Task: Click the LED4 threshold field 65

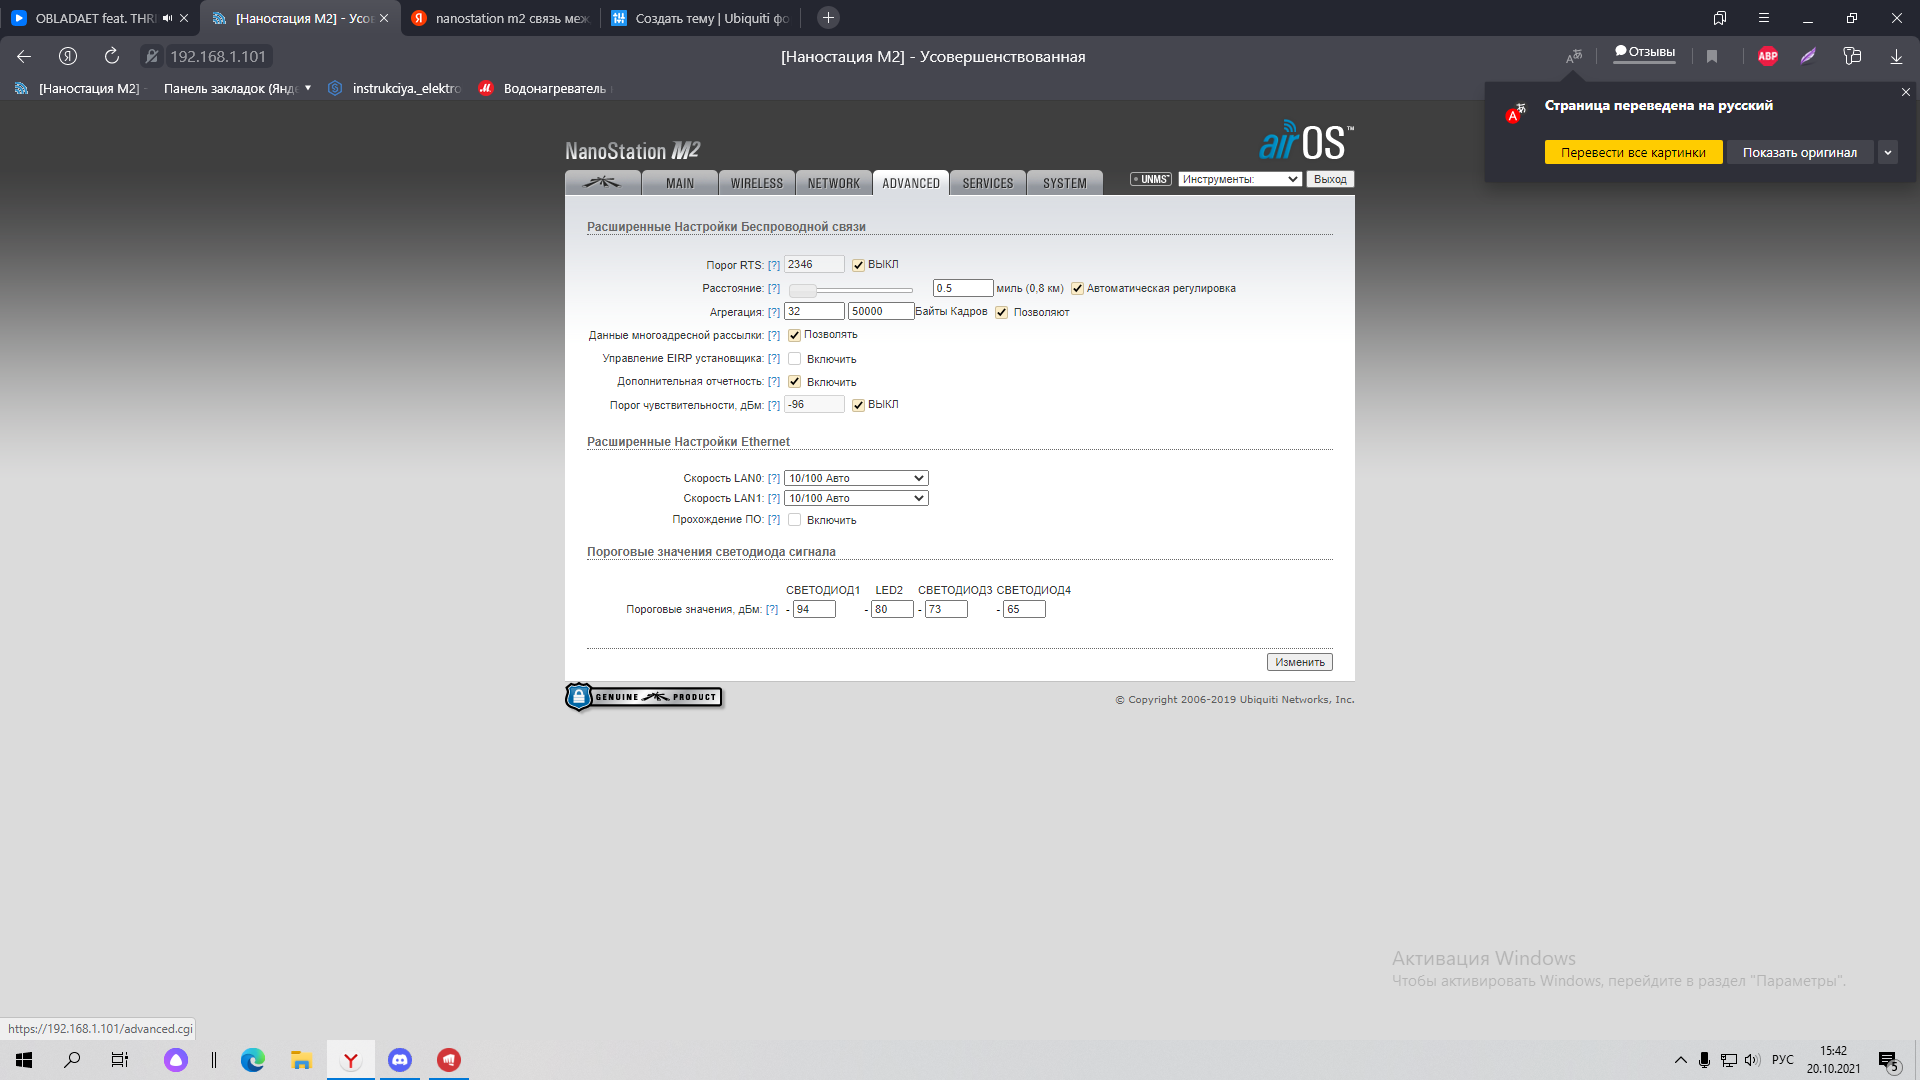Action: point(1024,609)
